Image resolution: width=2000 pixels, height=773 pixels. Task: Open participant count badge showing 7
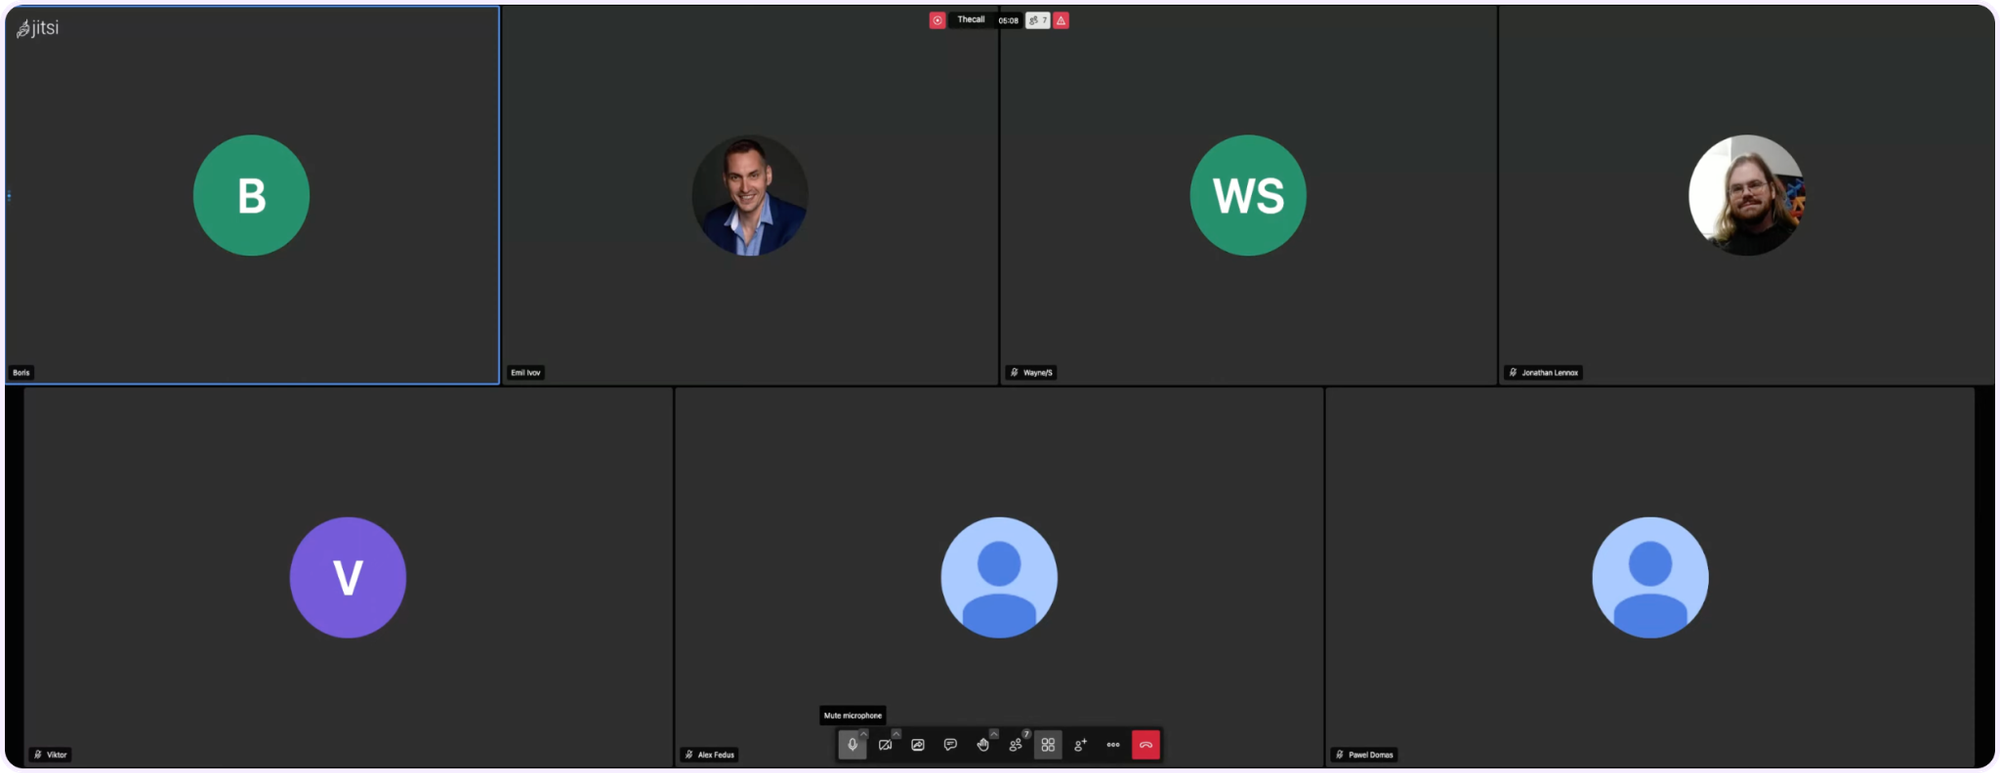(1038, 20)
